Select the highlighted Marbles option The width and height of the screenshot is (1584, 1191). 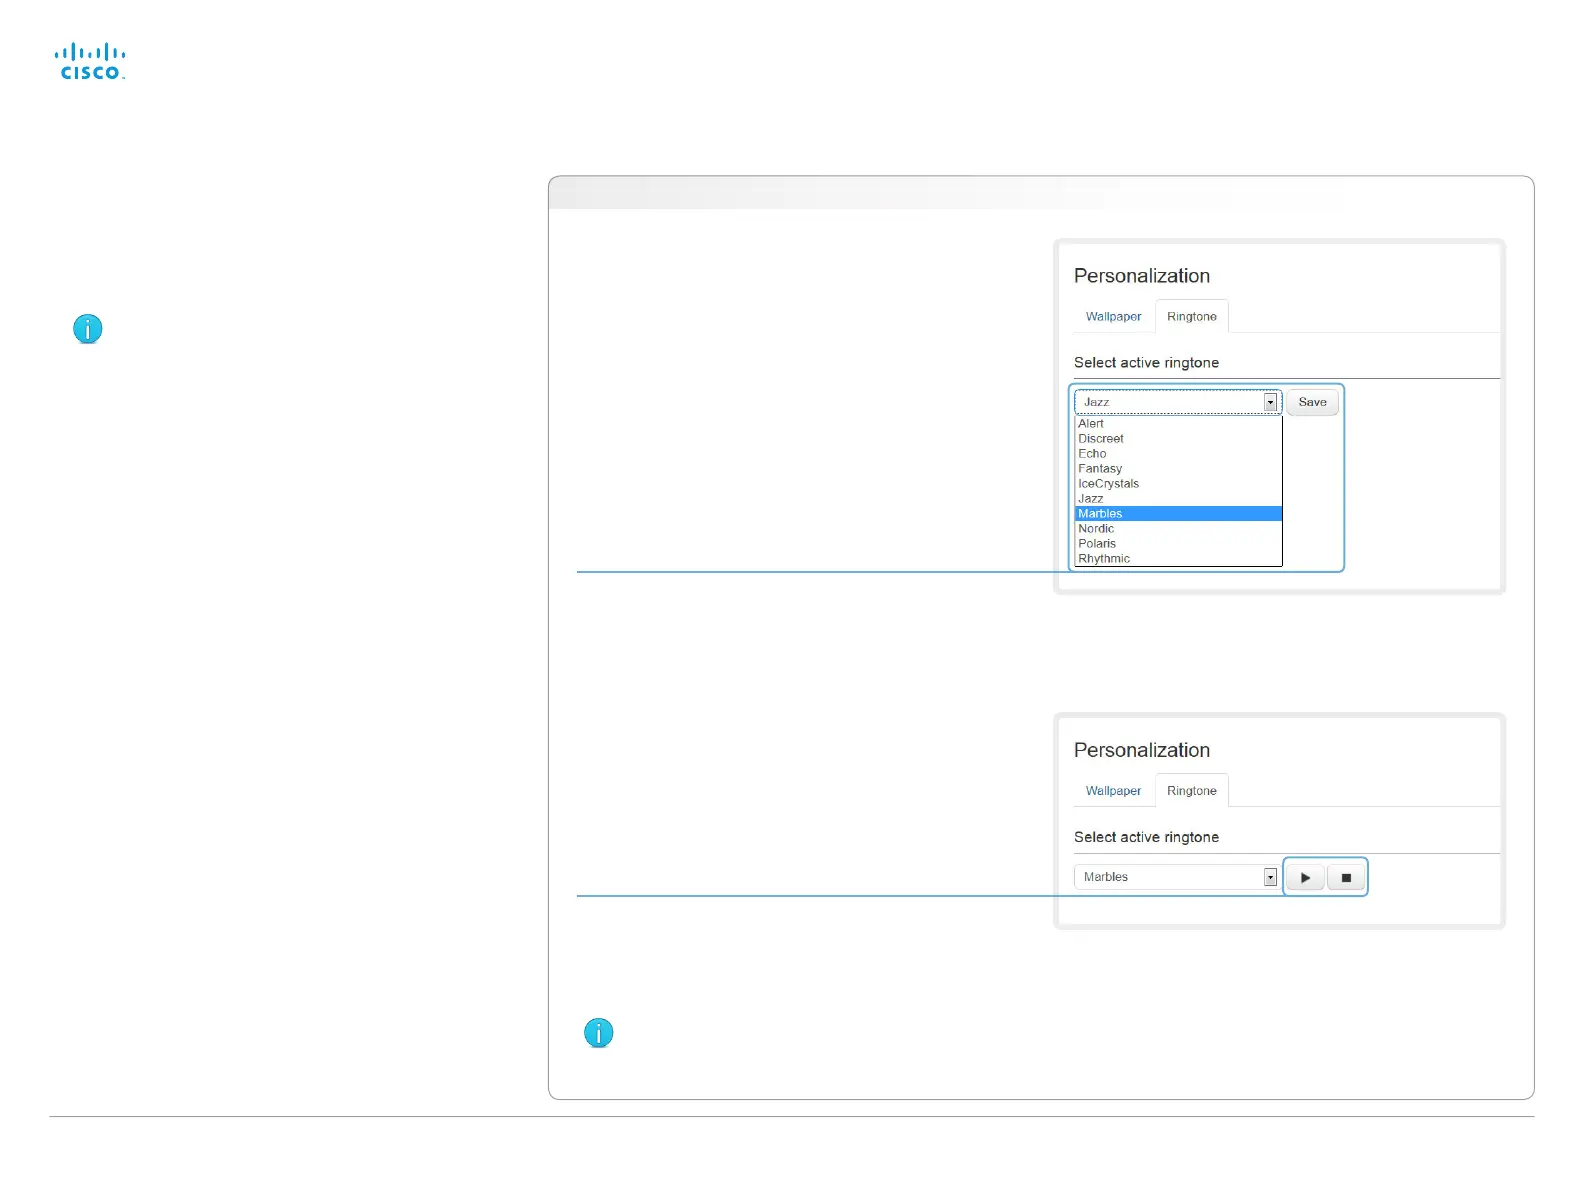1178,513
